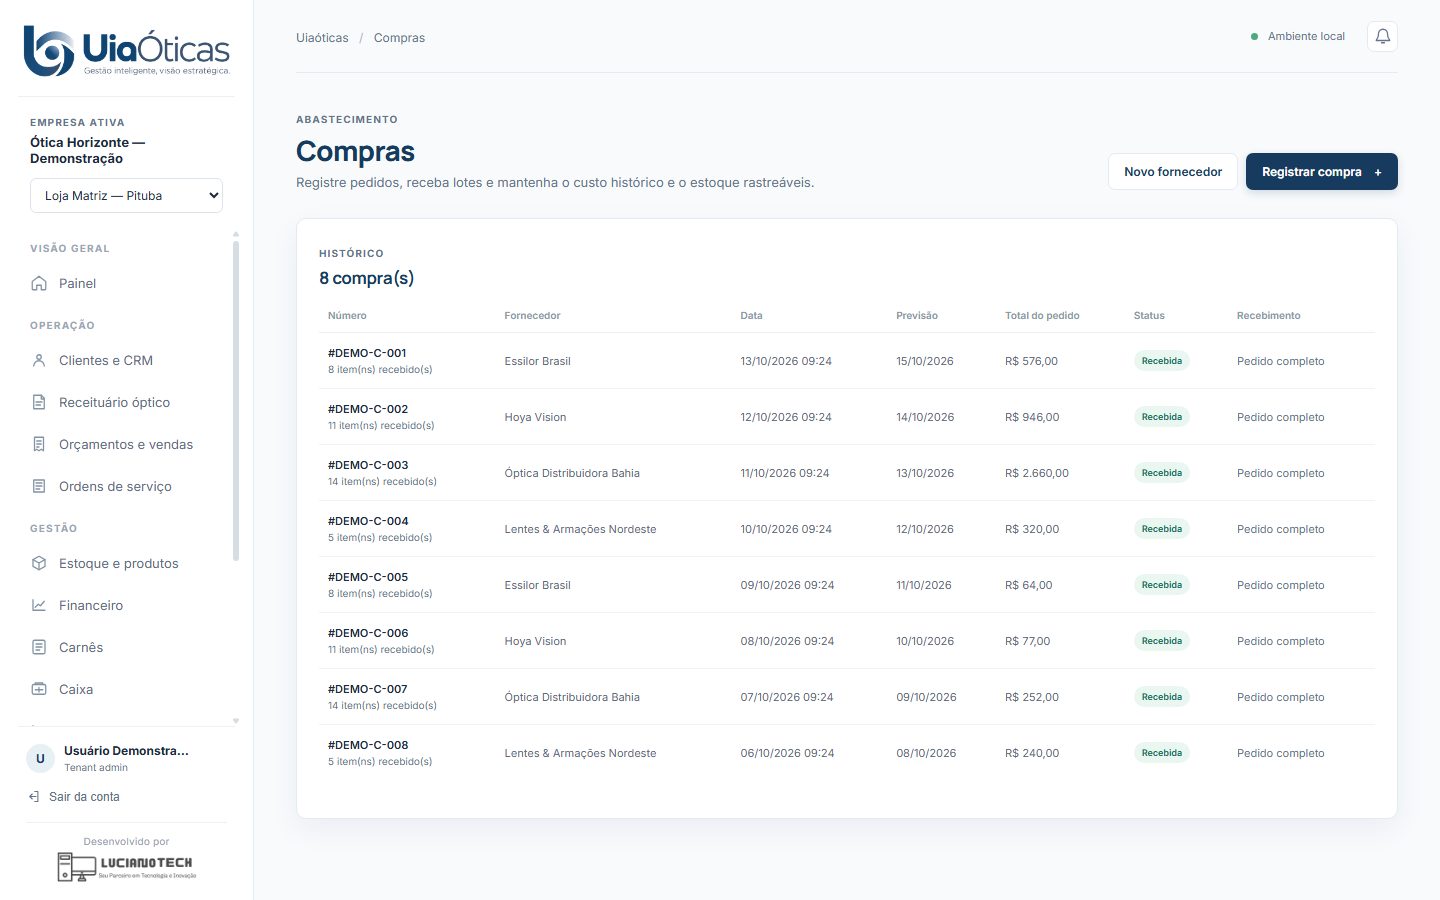Screen dimensions: 1440x900
Task: Click the Uiaóticas breadcrumb link
Action: [322, 38]
